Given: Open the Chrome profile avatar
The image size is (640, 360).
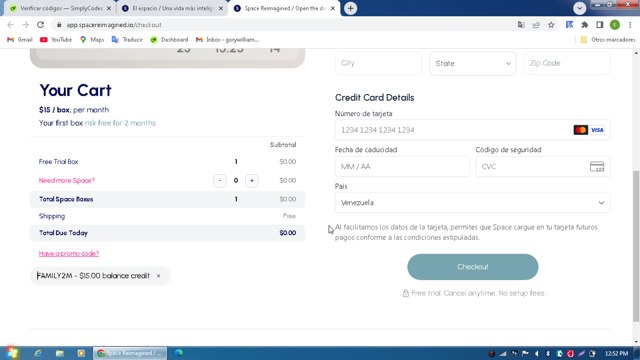Looking at the screenshot, I should click(x=615, y=25).
